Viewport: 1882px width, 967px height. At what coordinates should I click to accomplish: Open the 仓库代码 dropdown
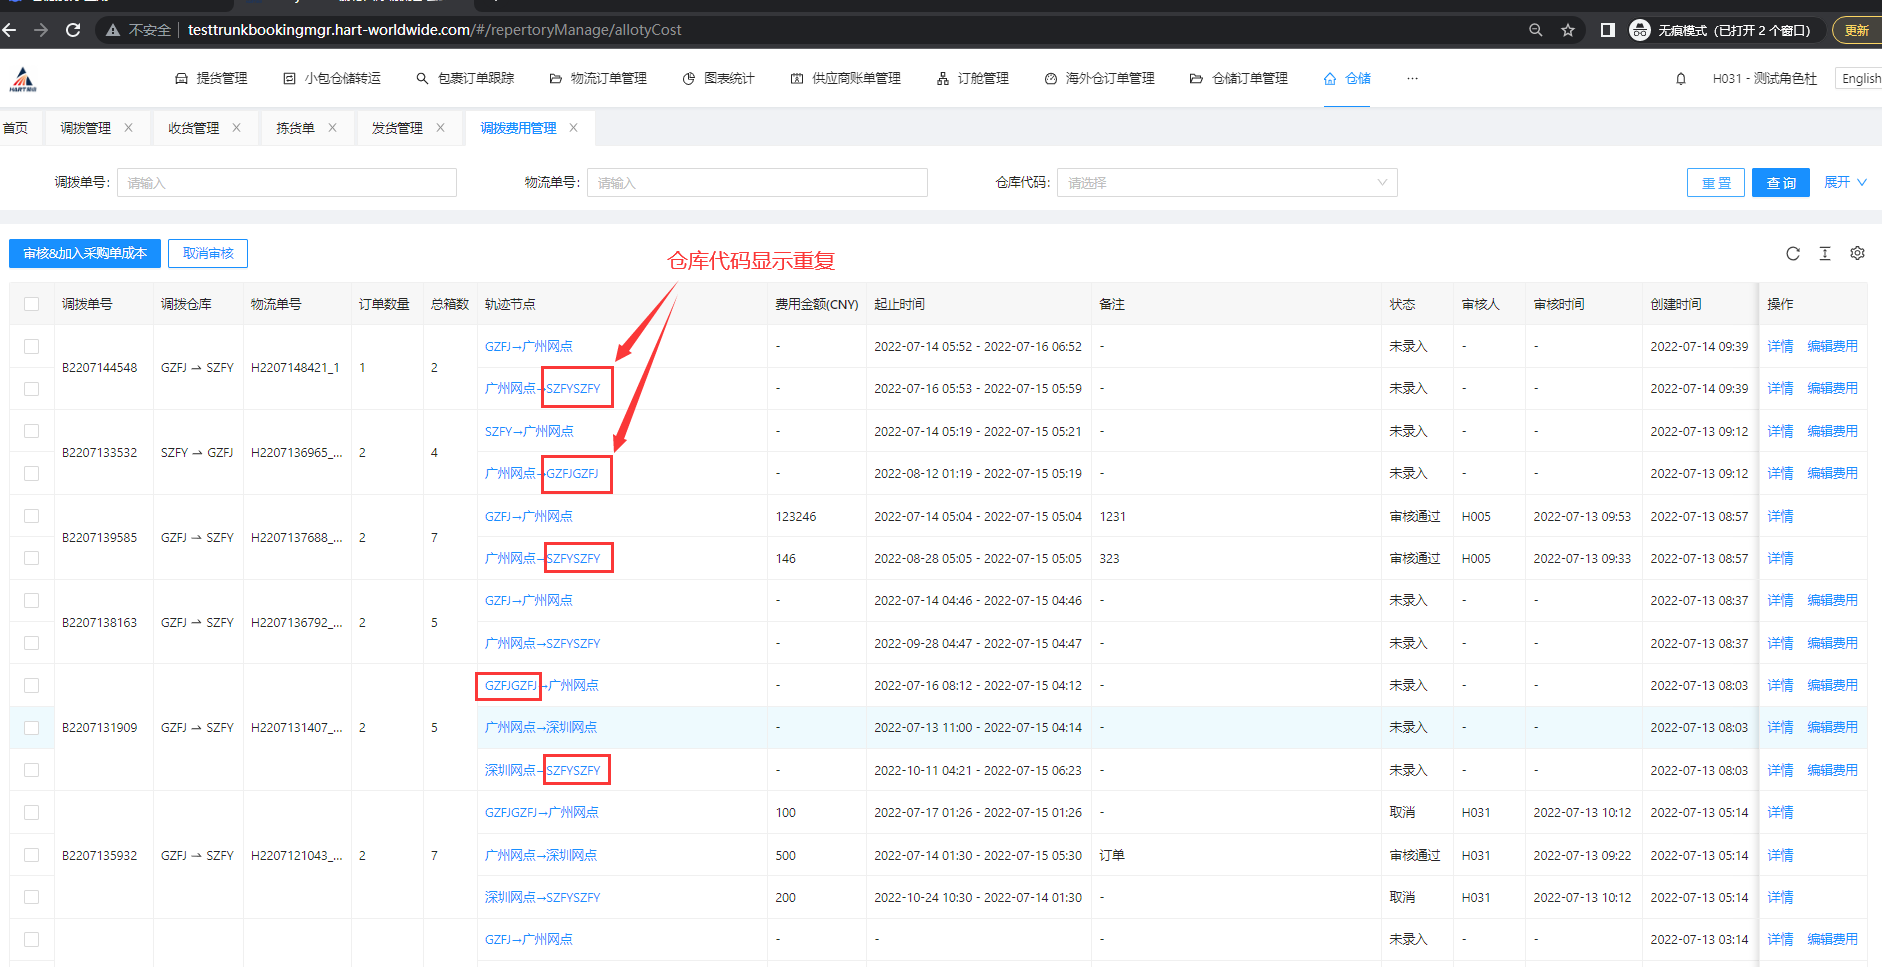click(1227, 183)
